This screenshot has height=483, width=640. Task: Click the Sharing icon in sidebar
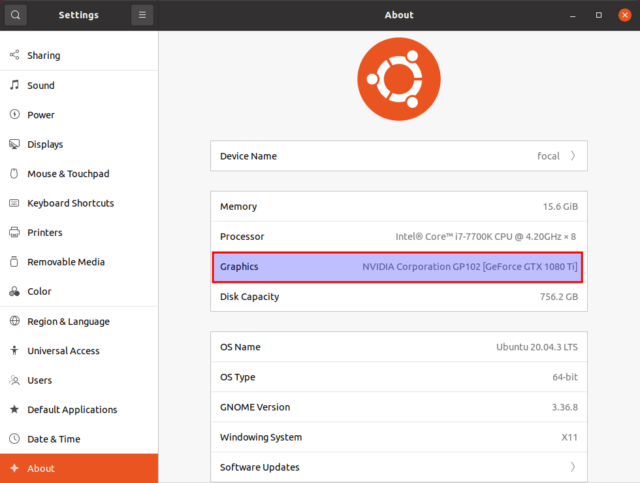(15, 56)
